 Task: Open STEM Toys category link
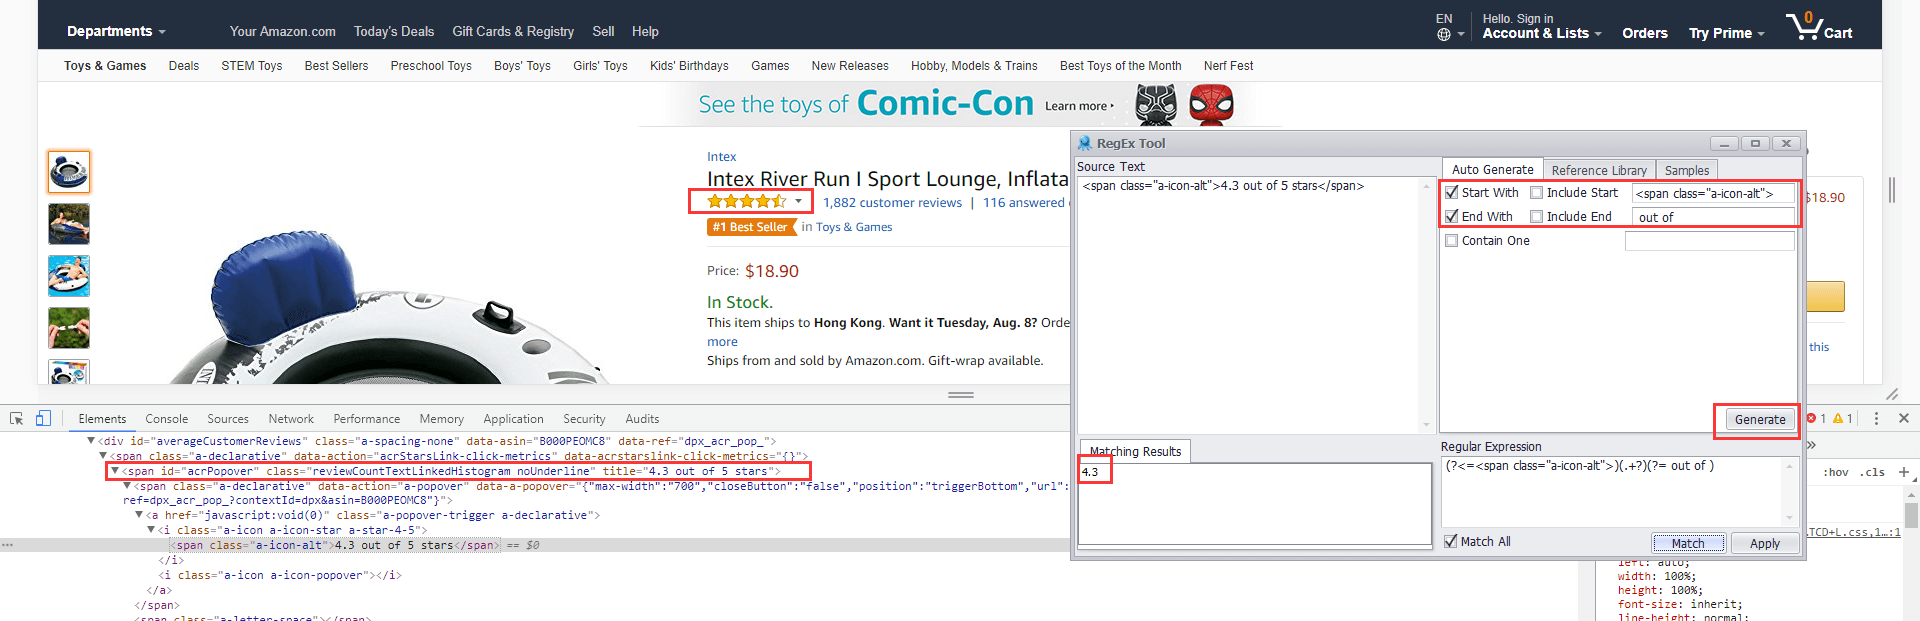click(x=251, y=66)
